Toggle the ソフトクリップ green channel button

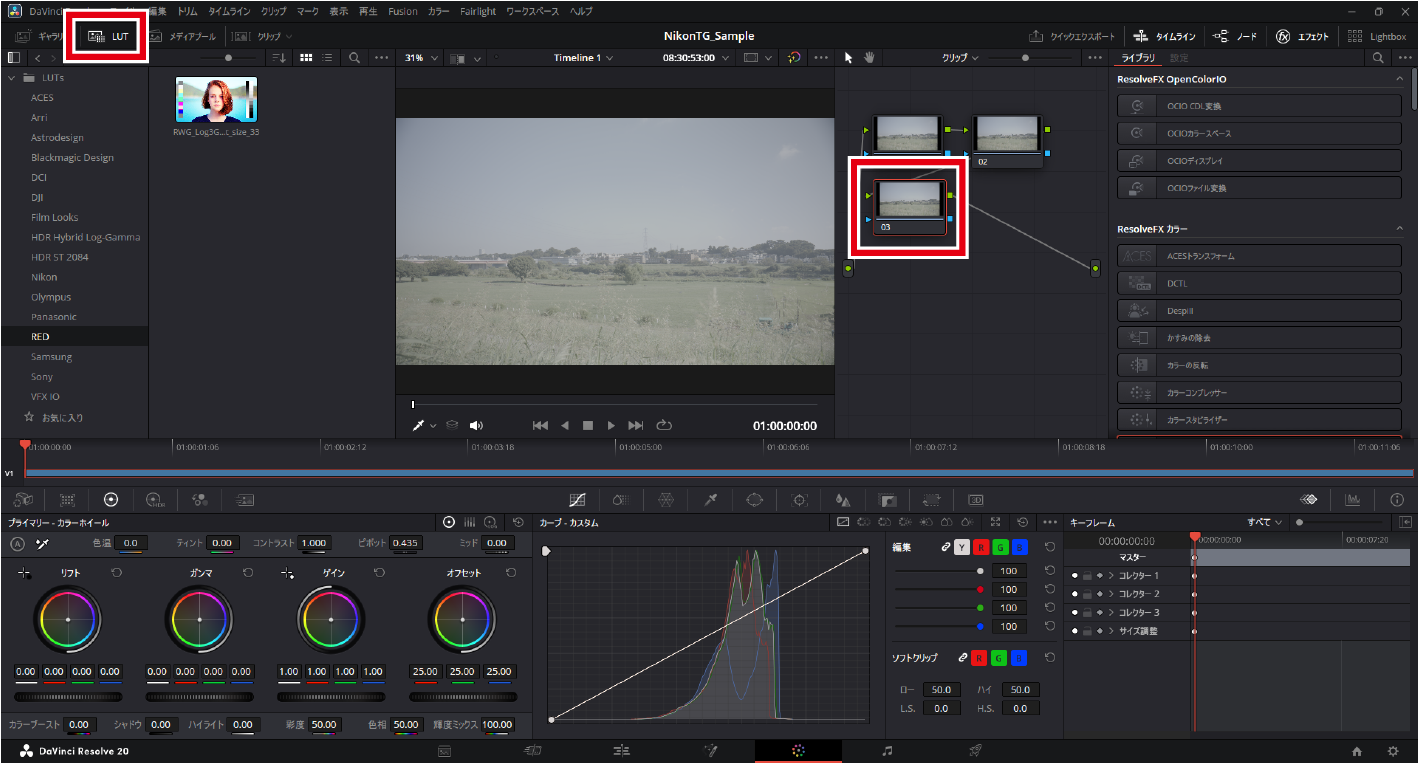[x=999, y=657]
